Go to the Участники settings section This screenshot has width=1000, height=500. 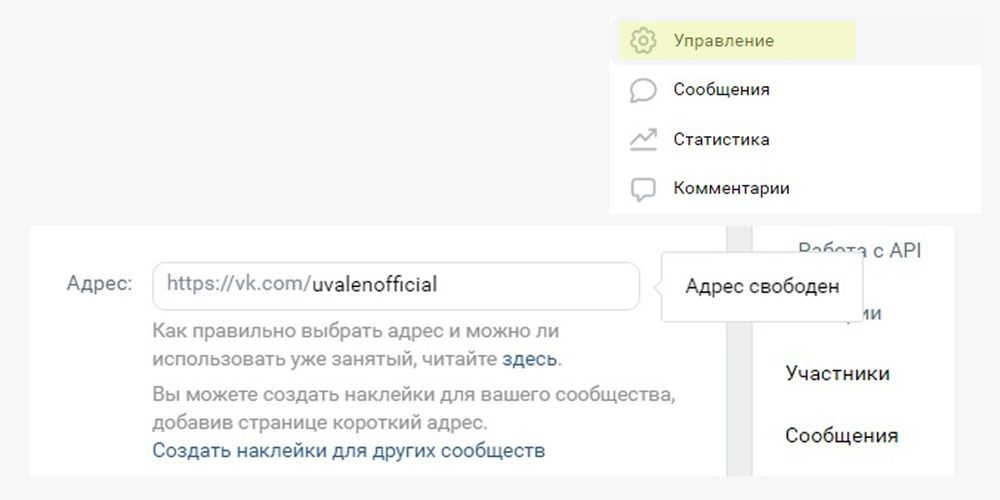coord(837,373)
